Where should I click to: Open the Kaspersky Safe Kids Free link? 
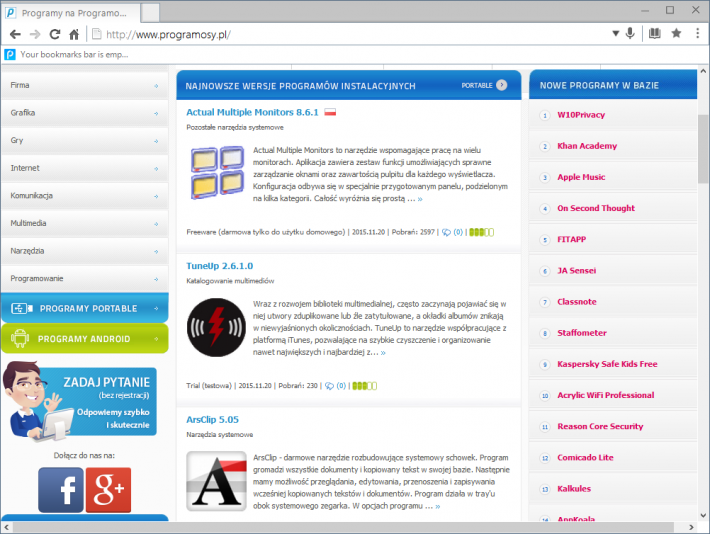(x=607, y=364)
